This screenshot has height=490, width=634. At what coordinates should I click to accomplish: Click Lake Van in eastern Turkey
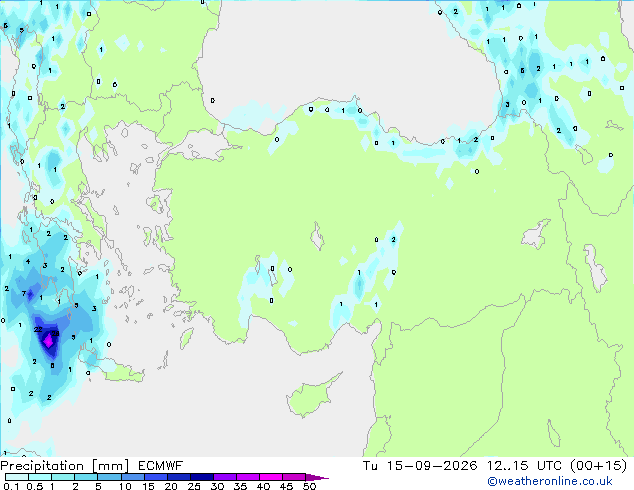pos(536,234)
